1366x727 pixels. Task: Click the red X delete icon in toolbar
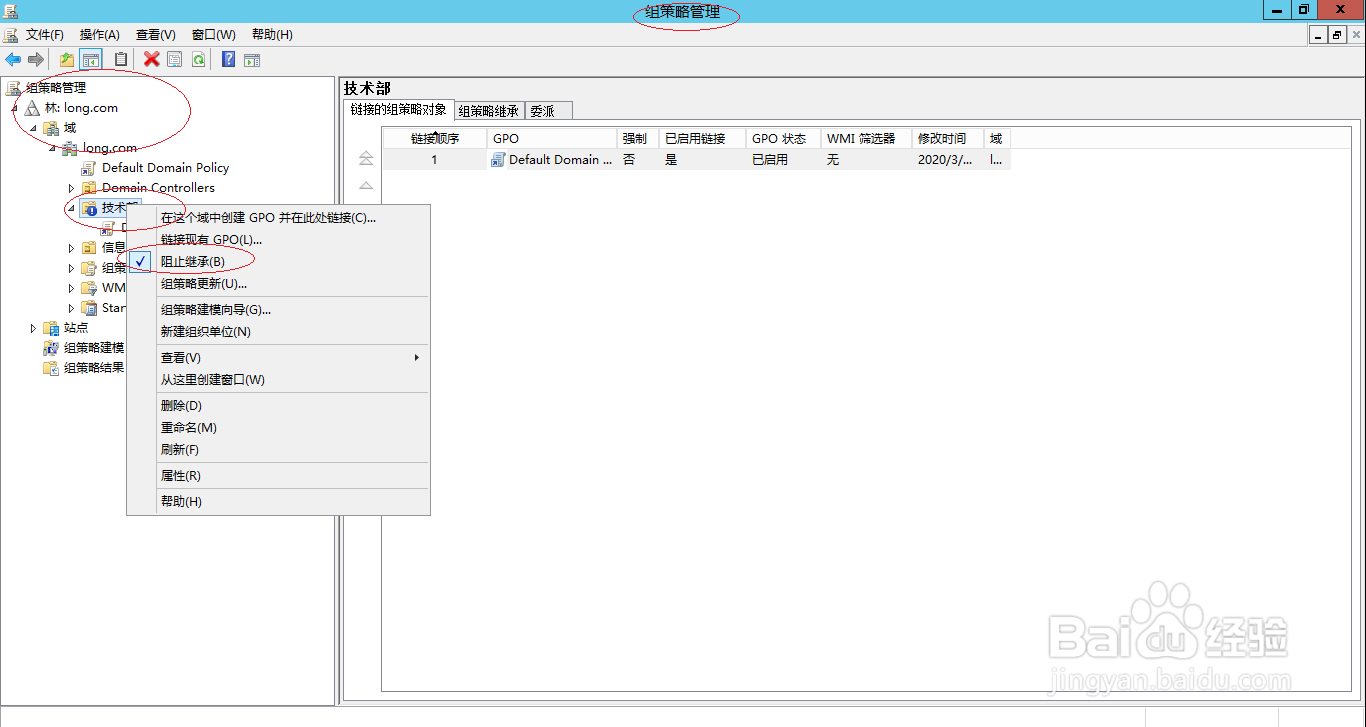[x=153, y=59]
